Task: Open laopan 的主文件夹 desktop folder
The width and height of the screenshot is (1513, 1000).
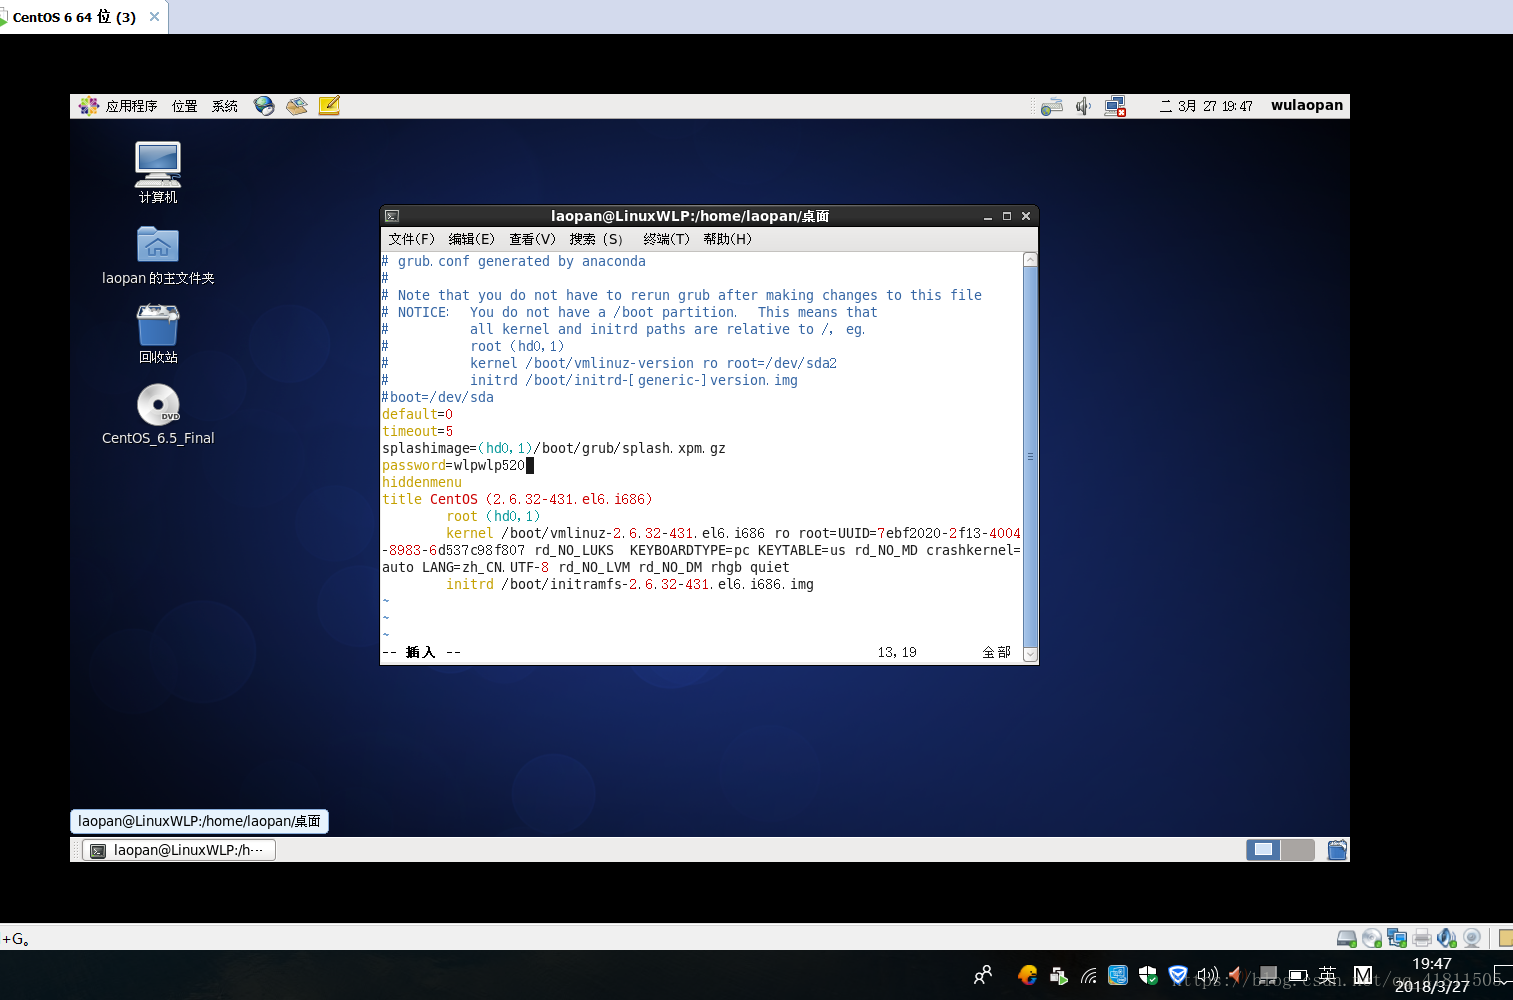Action: pyautogui.click(x=158, y=256)
